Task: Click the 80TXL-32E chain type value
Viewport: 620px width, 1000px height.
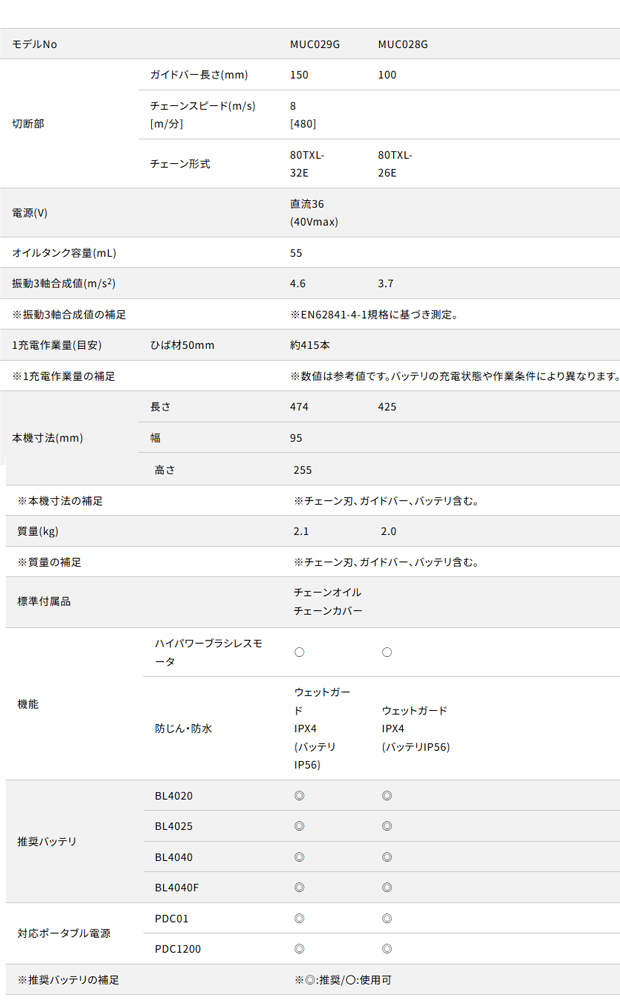Action: click(x=307, y=164)
